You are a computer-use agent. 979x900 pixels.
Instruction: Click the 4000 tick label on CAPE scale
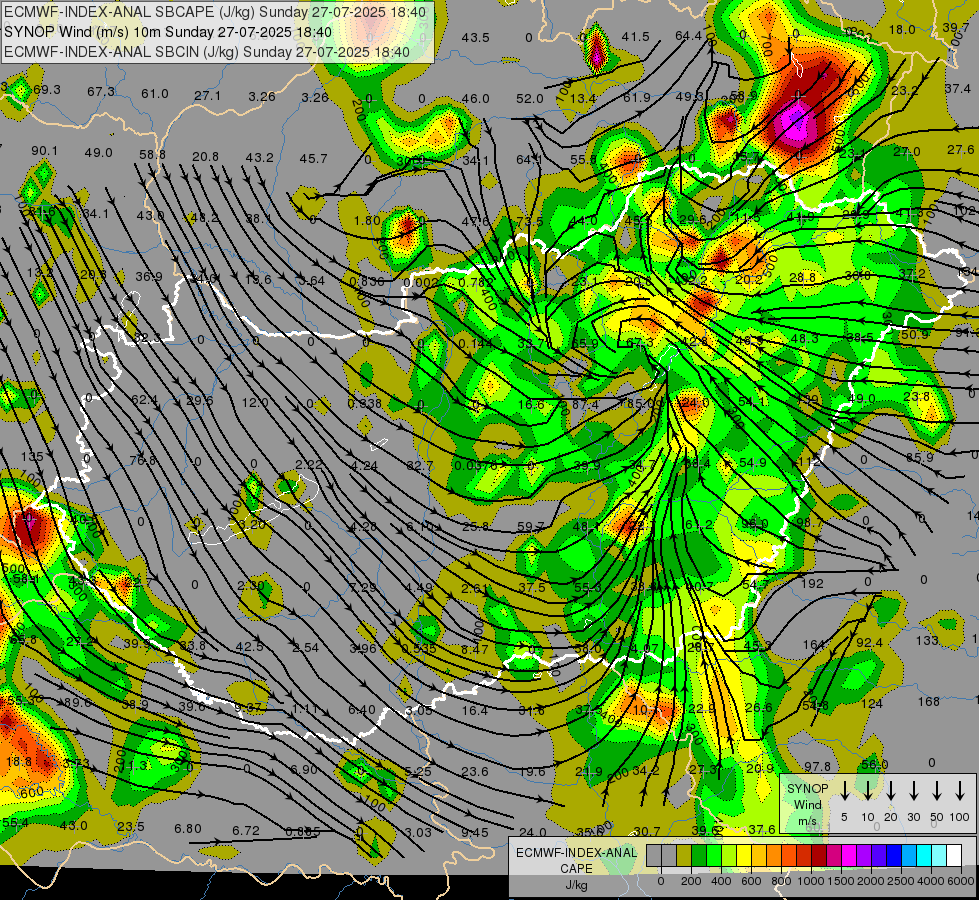tap(931, 881)
